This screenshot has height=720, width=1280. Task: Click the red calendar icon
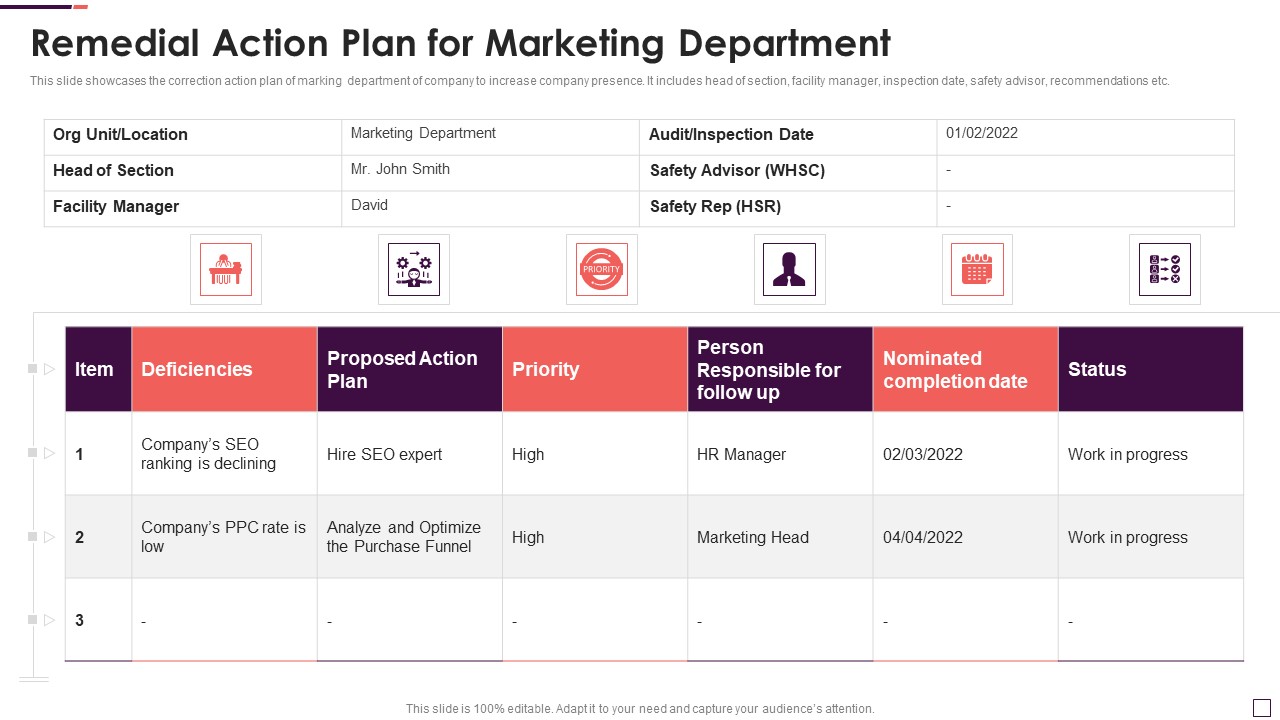point(977,269)
